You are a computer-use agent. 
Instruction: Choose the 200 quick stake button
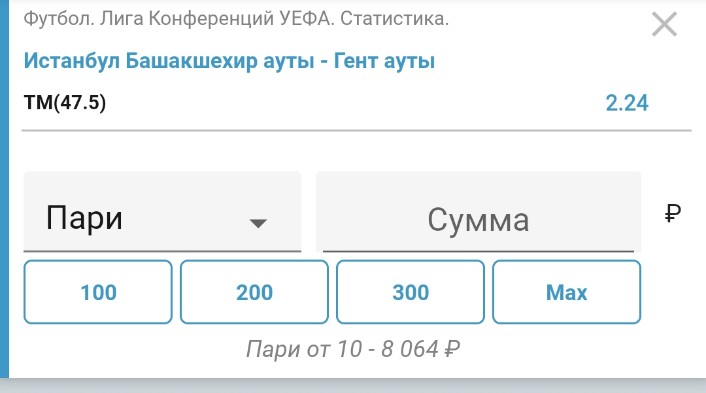254,292
